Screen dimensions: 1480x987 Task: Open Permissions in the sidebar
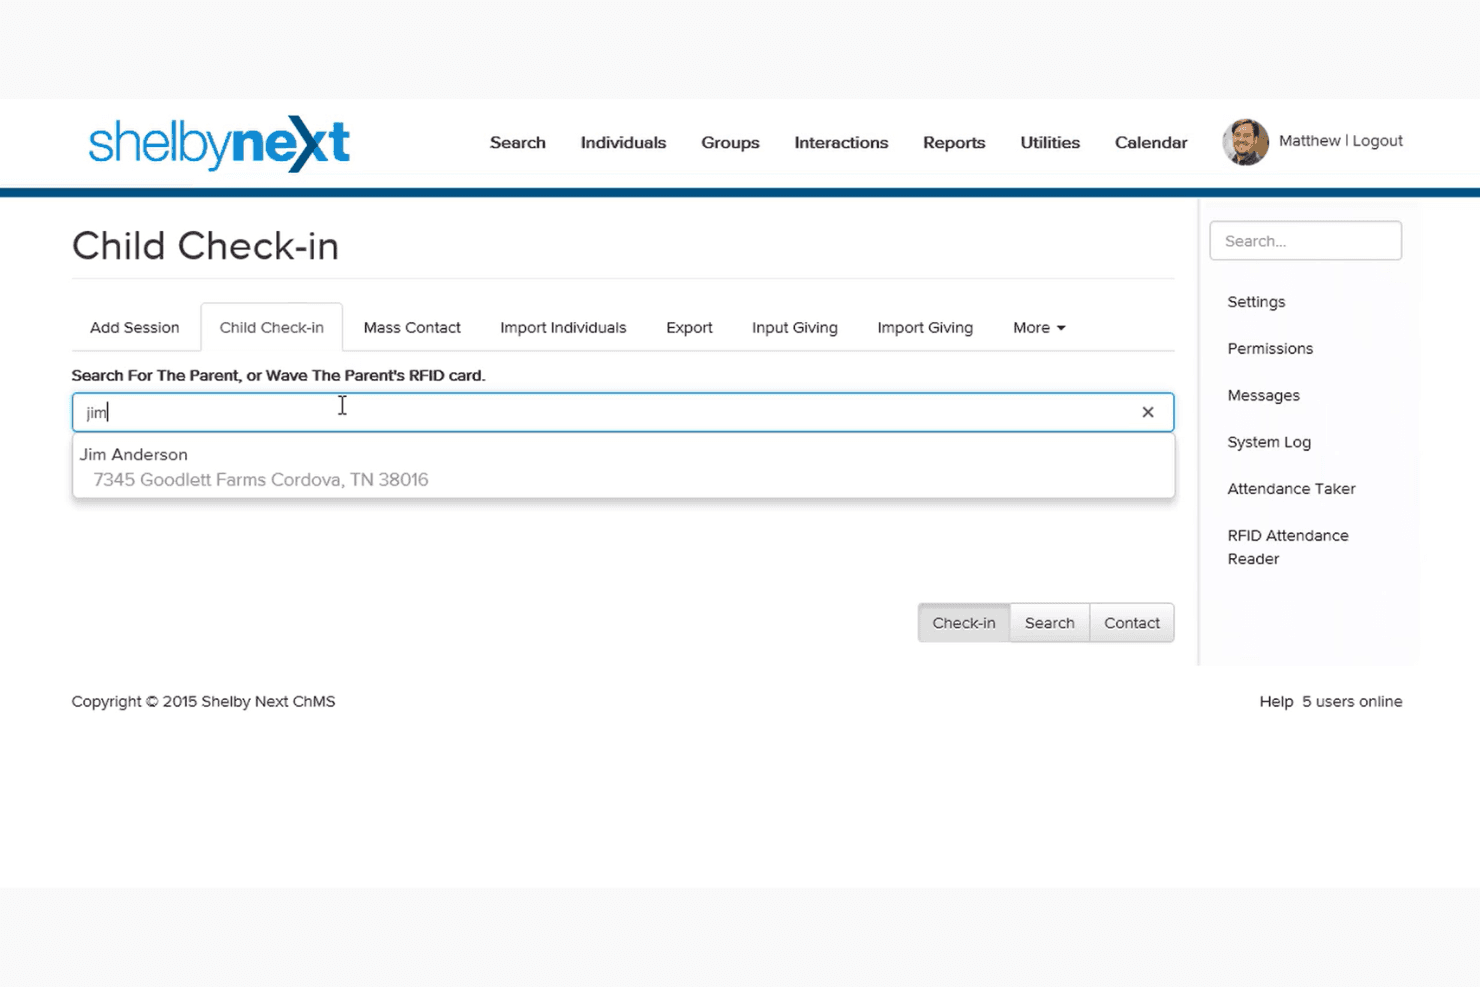(x=1270, y=349)
